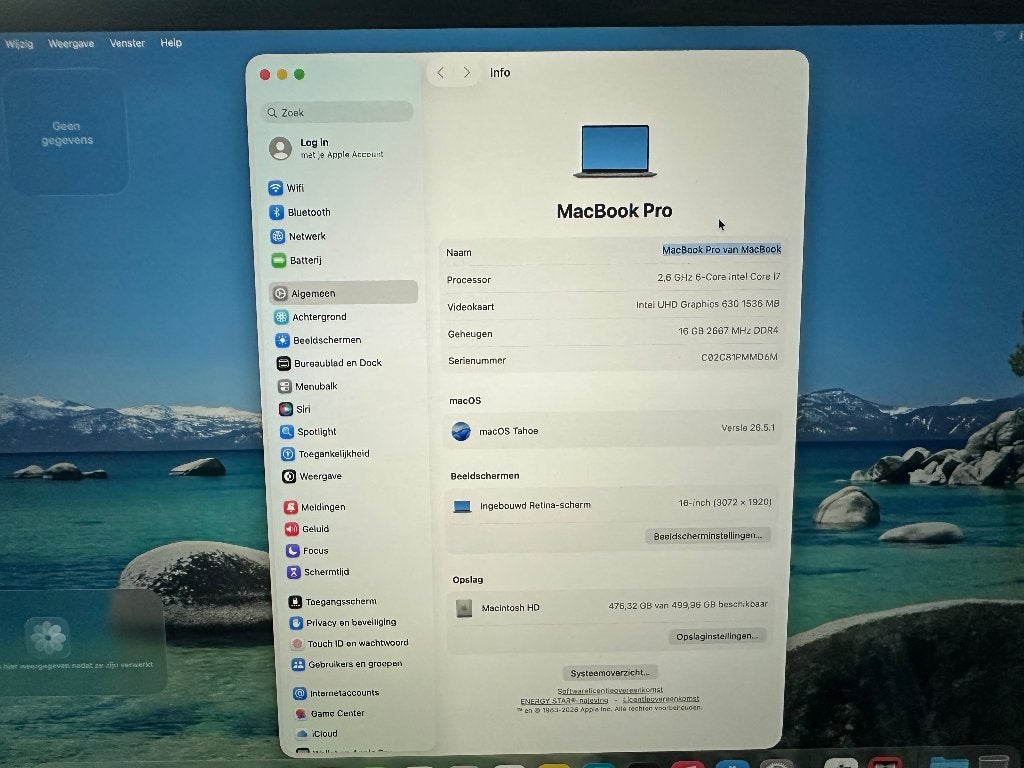The image size is (1024, 768).
Task: Open Schermtijd hourglass icon
Action: pyautogui.click(x=294, y=572)
